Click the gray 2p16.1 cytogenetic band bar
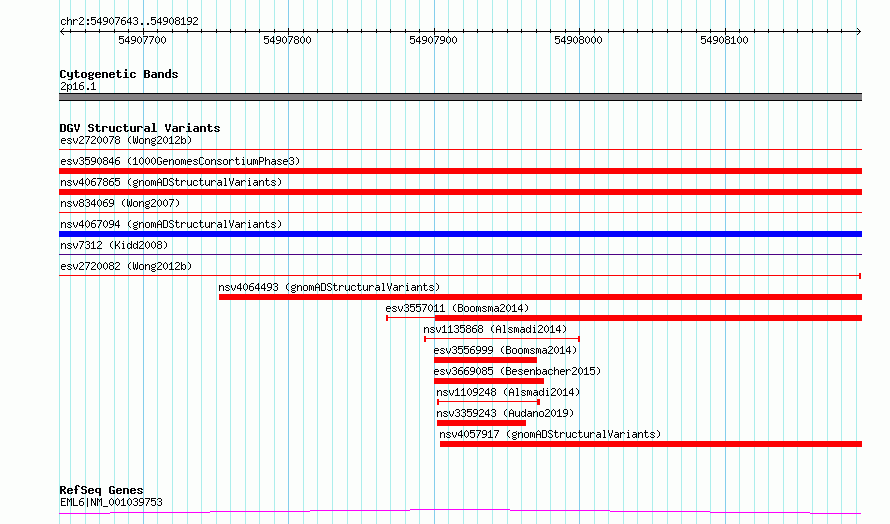Viewport: 890px width, 524px height. pyautogui.click(x=460, y=97)
